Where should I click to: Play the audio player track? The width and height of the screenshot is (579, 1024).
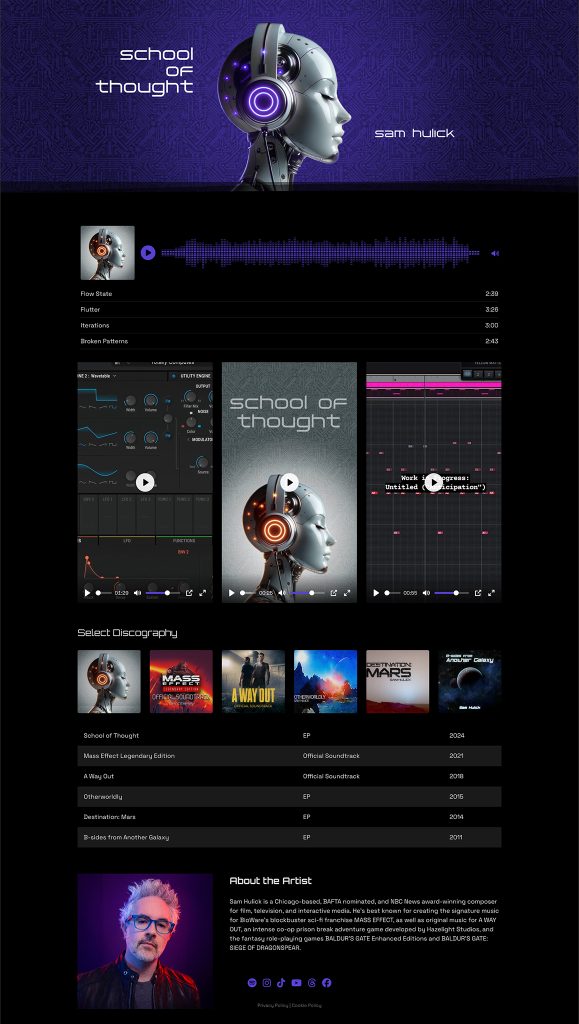coord(148,253)
